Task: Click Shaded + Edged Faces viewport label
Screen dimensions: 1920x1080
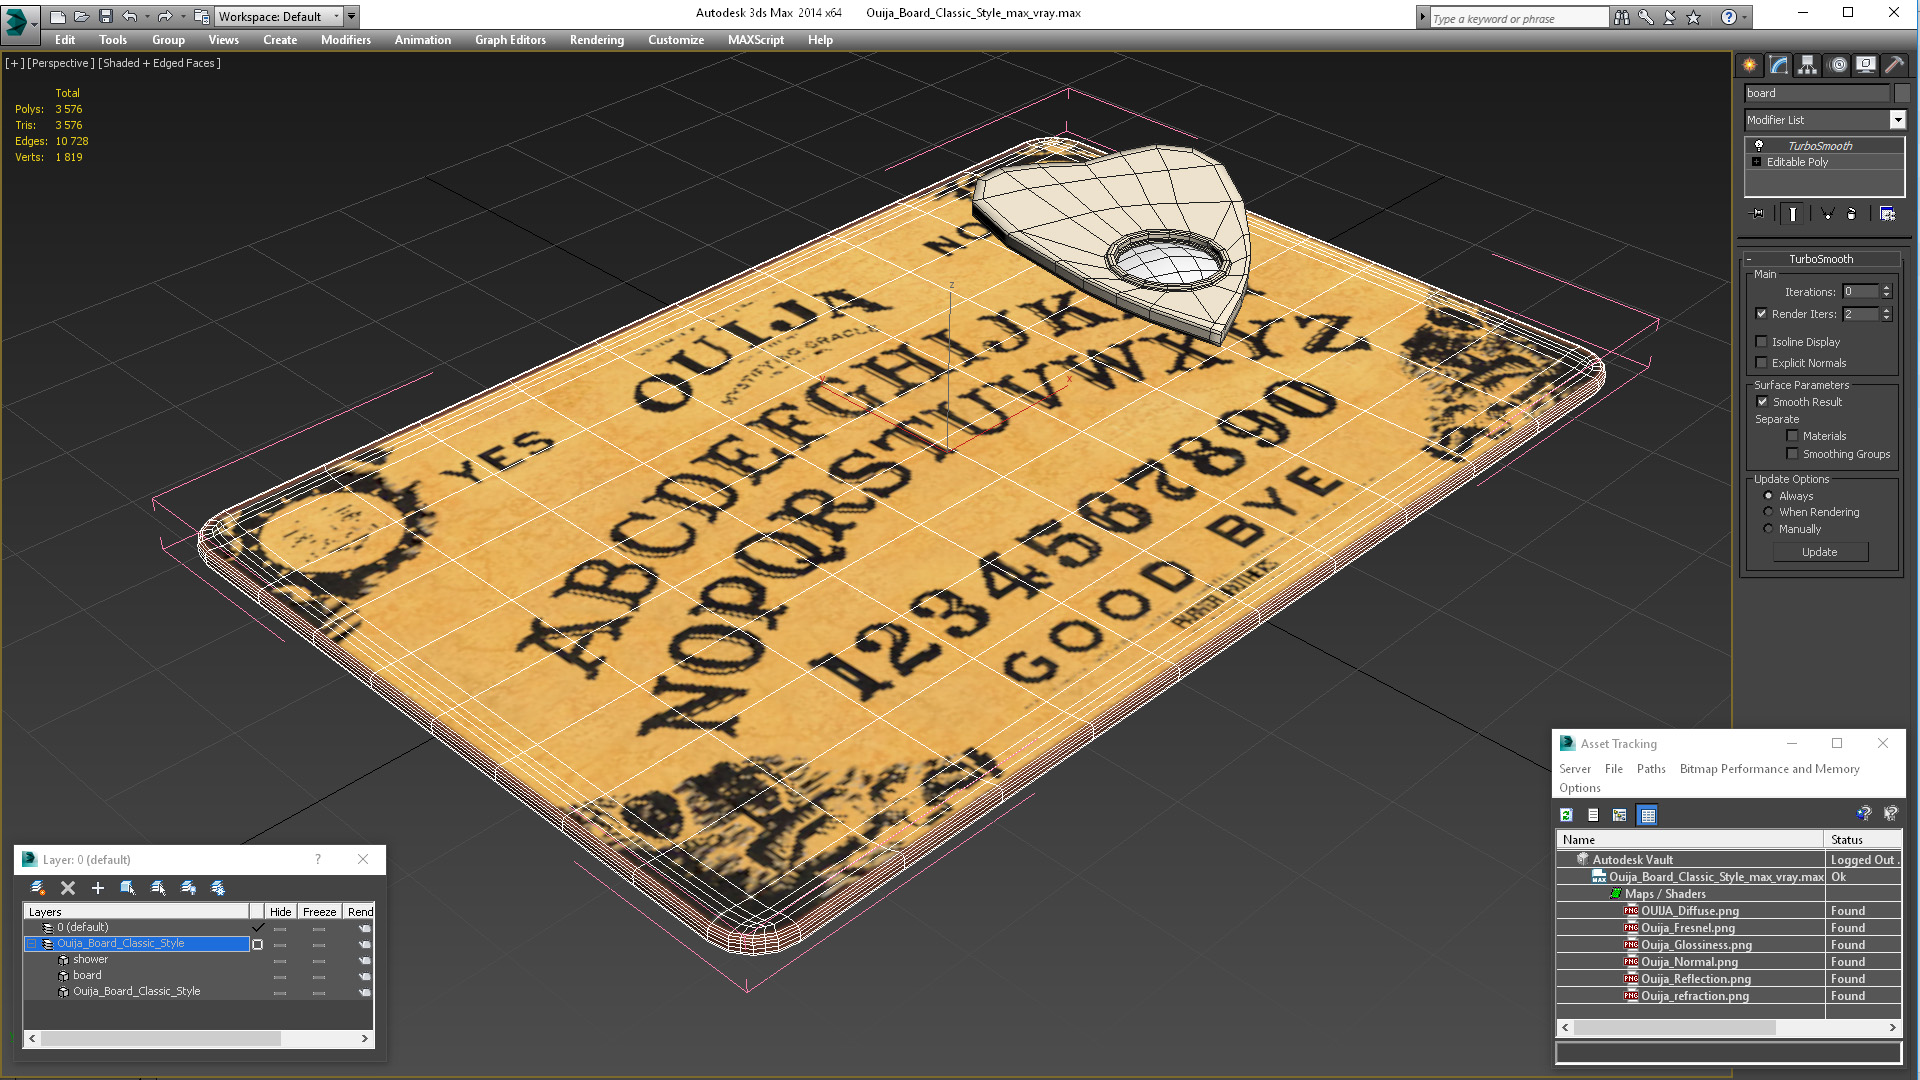Action: pyautogui.click(x=159, y=63)
